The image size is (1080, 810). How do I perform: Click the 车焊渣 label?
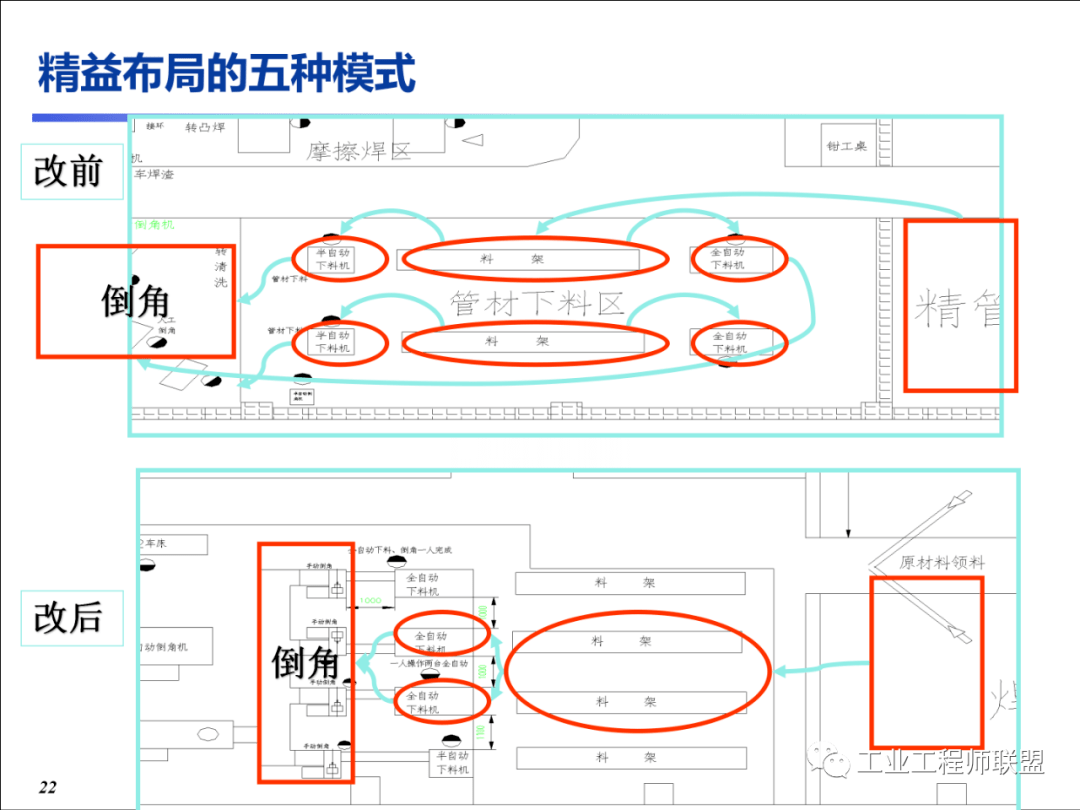click(154, 174)
